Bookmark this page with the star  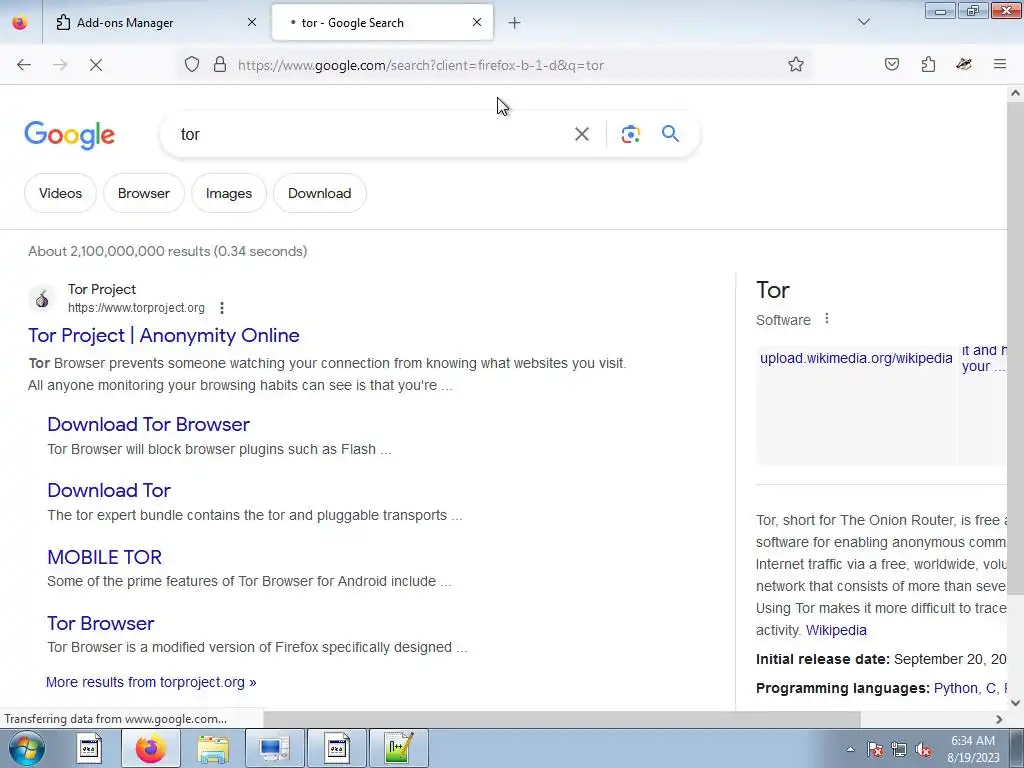[795, 65]
